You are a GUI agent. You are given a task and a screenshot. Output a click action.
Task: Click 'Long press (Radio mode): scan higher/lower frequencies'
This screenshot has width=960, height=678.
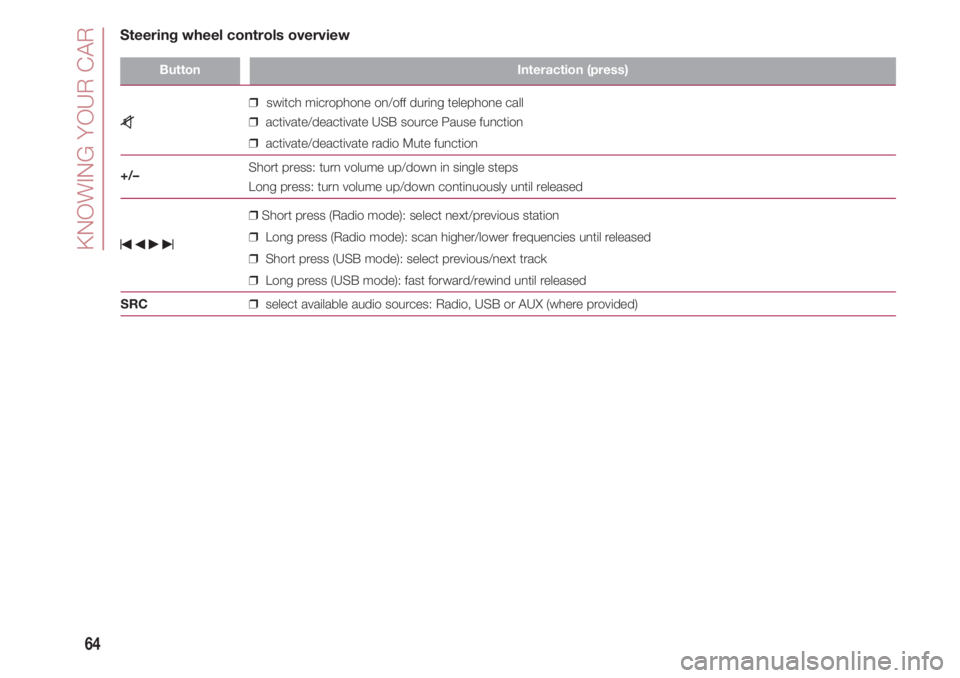[458, 237]
